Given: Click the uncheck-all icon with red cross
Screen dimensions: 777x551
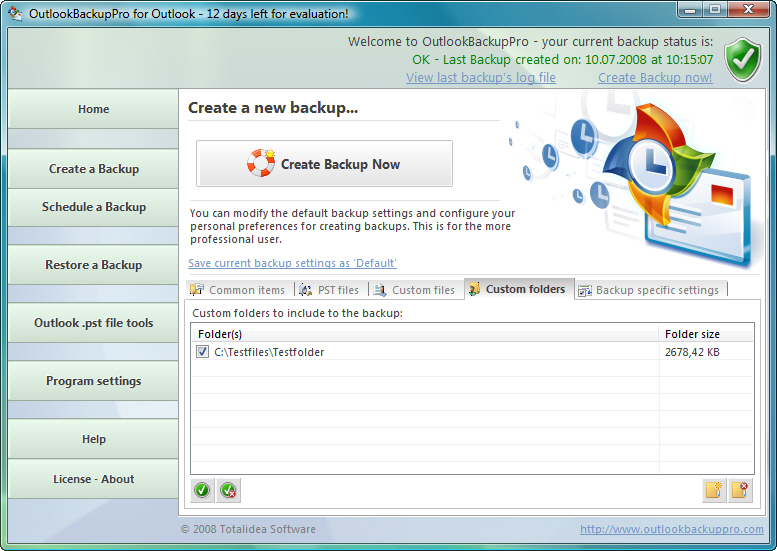Looking at the screenshot, I should click(x=228, y=491).
